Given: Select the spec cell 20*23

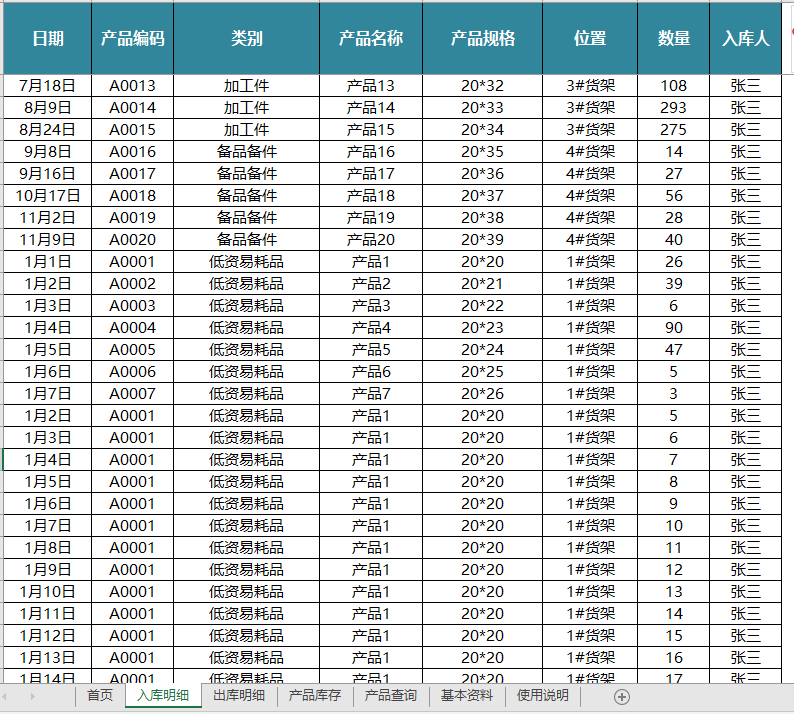Looking at the screenshot, I should coord(483,328).
